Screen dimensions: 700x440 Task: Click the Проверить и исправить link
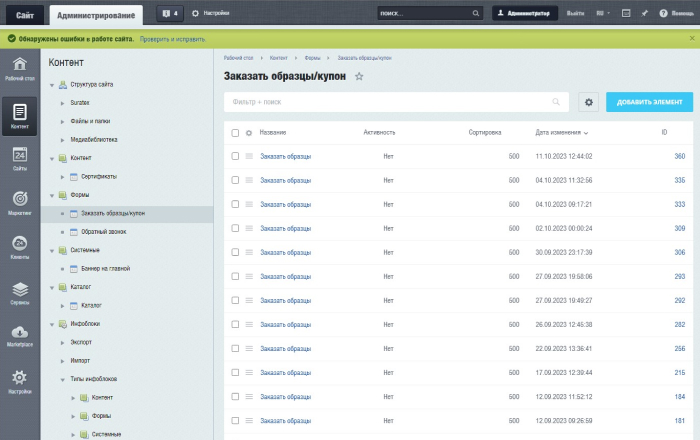coord(173,39)
